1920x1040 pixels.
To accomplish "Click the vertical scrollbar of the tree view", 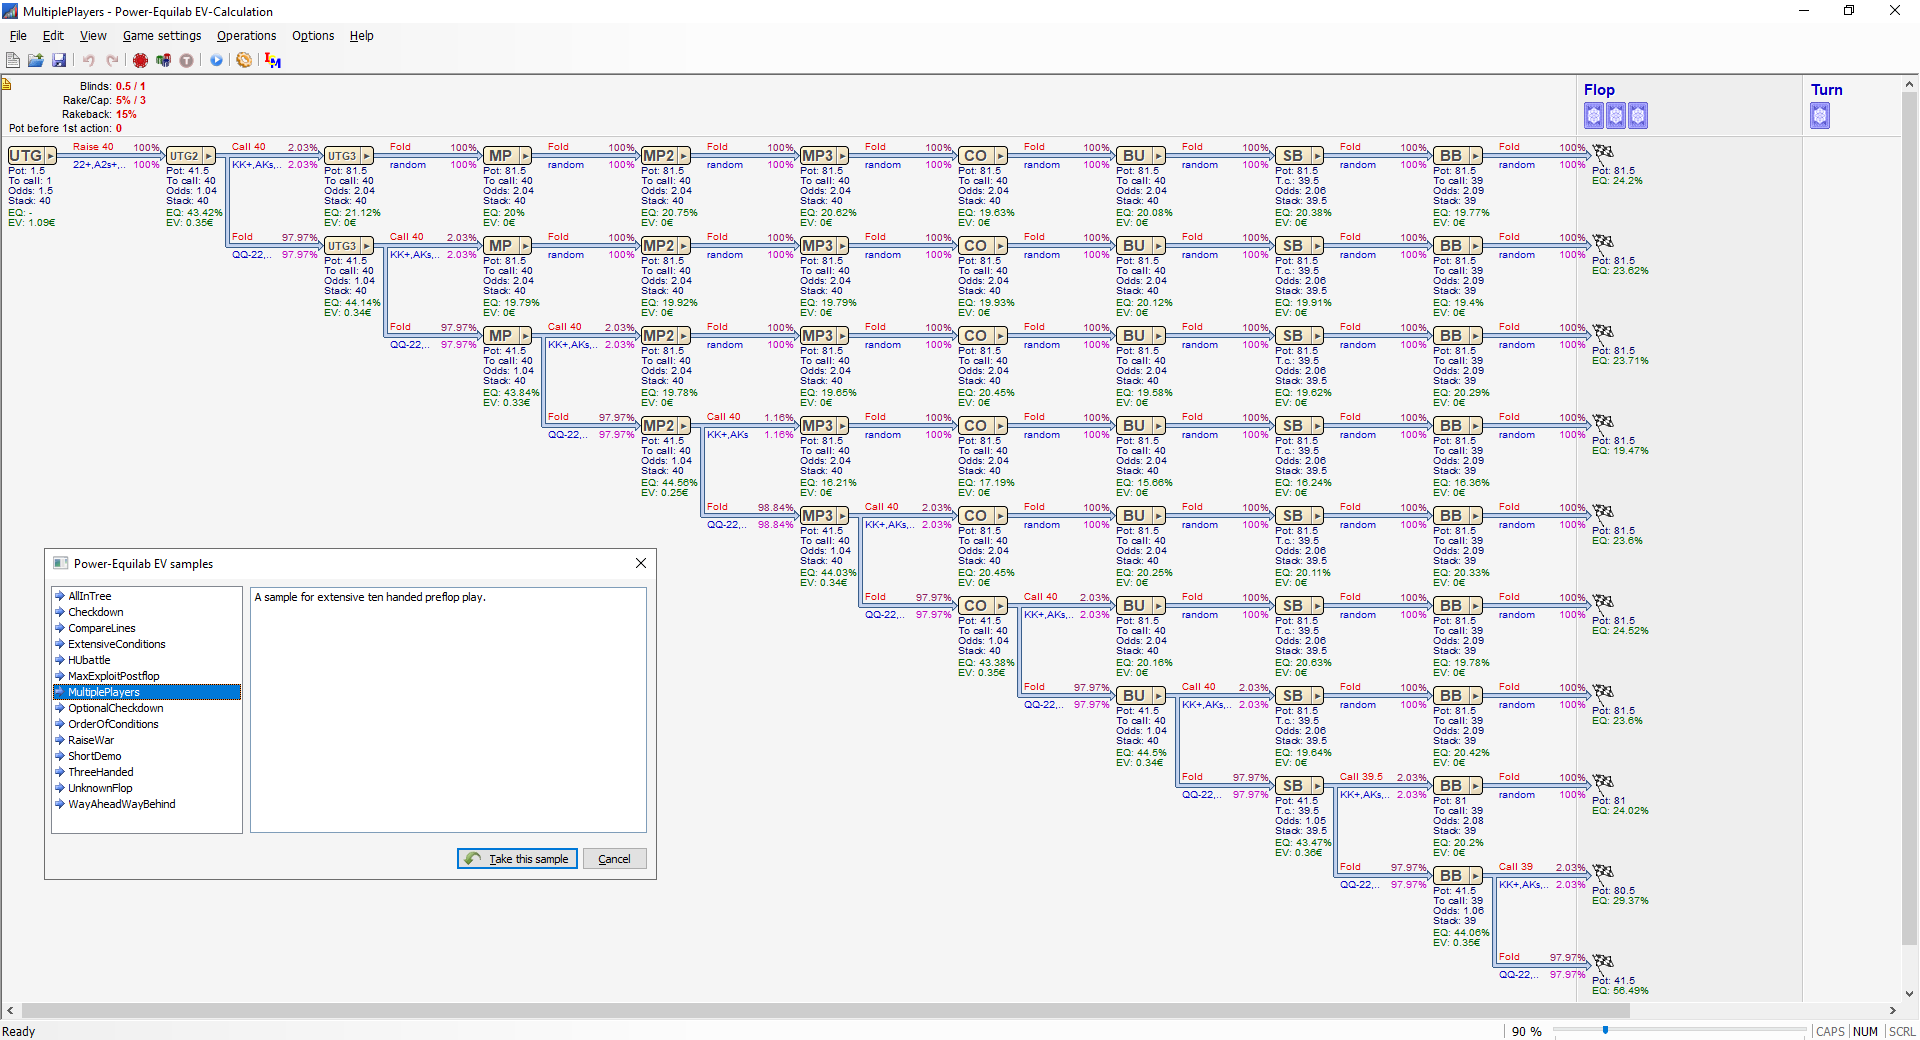I will 1911,520.
